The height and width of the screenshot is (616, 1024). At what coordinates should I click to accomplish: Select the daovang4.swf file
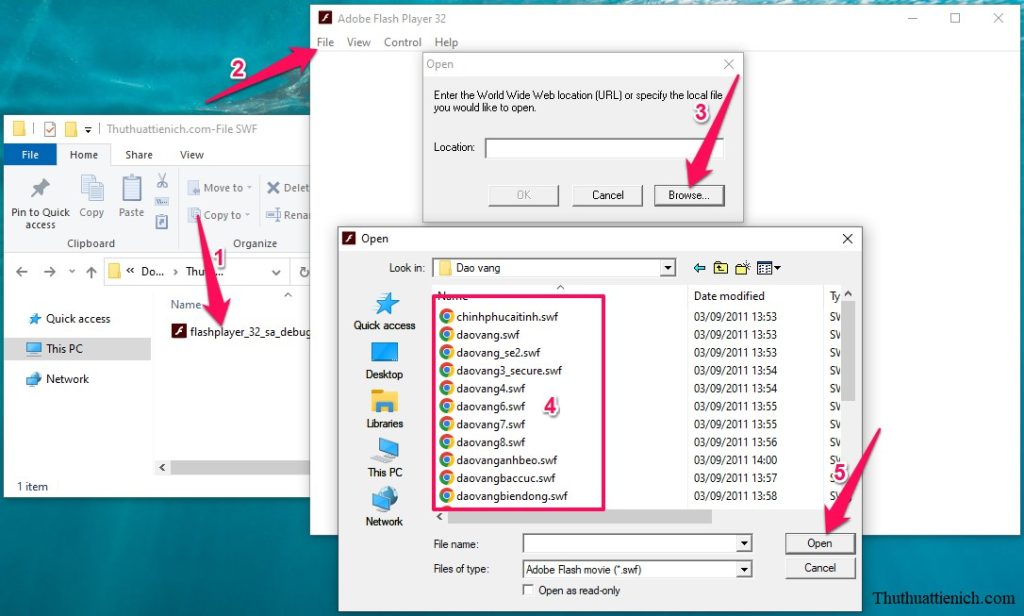(x=490, y=388)
